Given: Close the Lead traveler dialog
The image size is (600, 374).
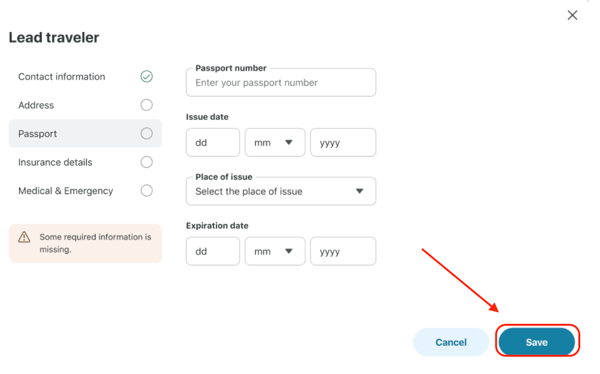Looking at the screenshot, I should pos(572,15).
